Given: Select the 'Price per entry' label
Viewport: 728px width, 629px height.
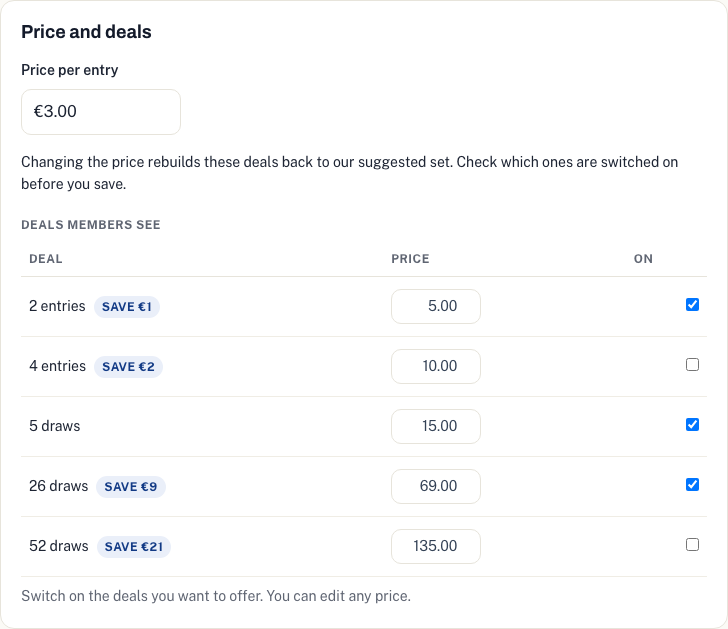Looking at the screenshot, I should tap(70, 70).
